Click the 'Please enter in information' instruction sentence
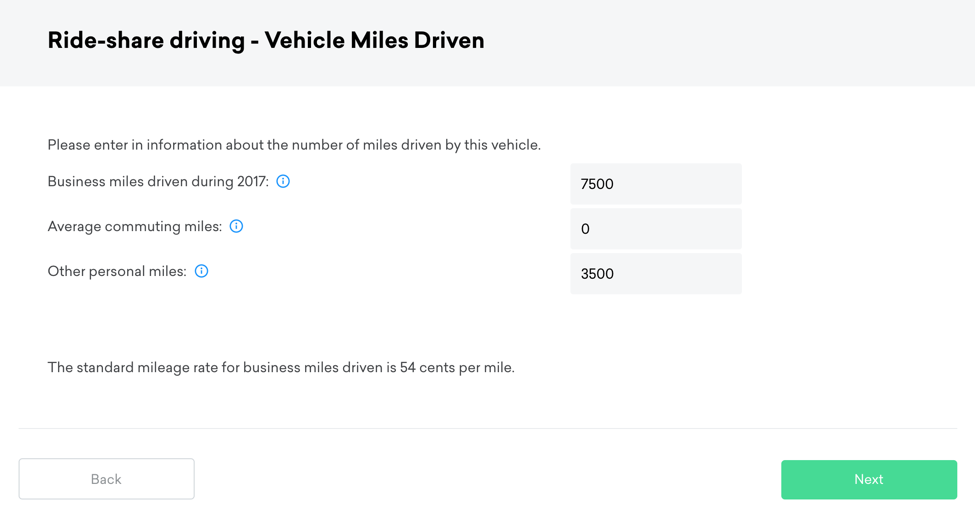Screen dimensions: 975x508 pos(294,145)
